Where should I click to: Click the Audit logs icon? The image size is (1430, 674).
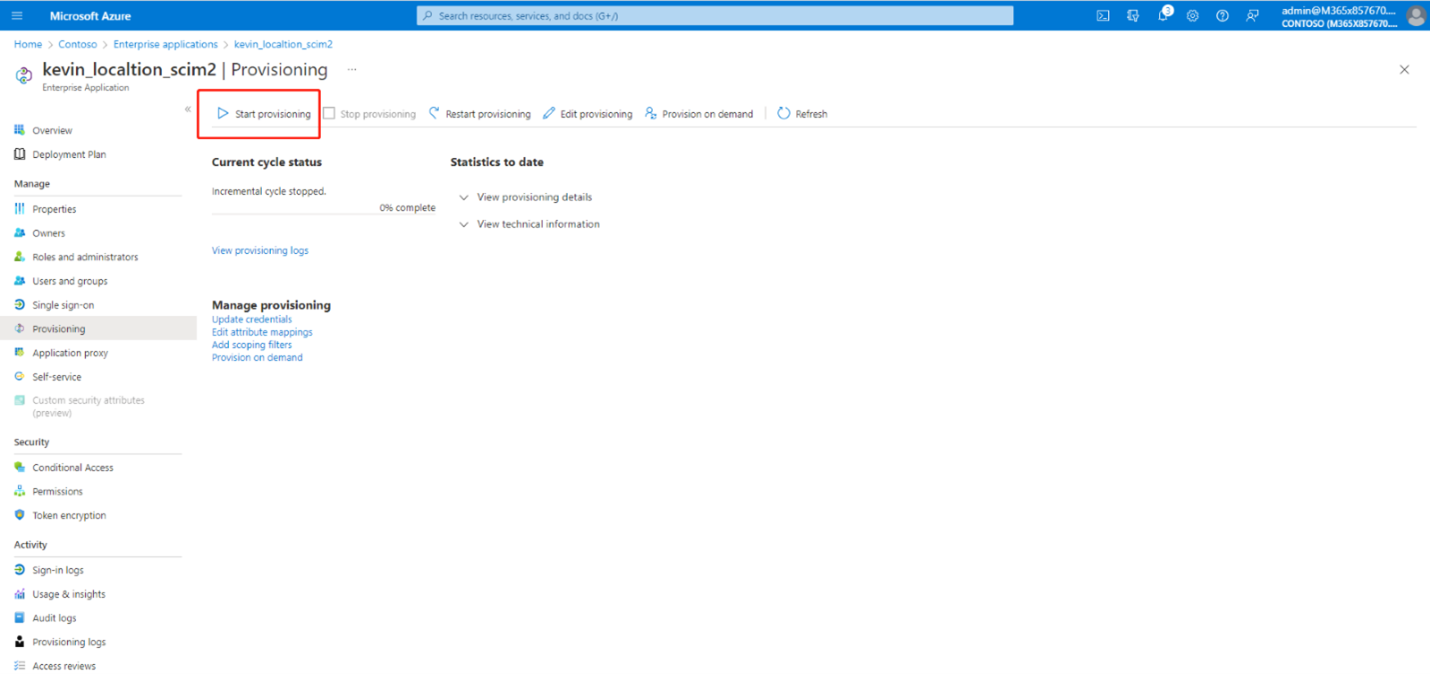pyautogui.click(x=20, y=618)
